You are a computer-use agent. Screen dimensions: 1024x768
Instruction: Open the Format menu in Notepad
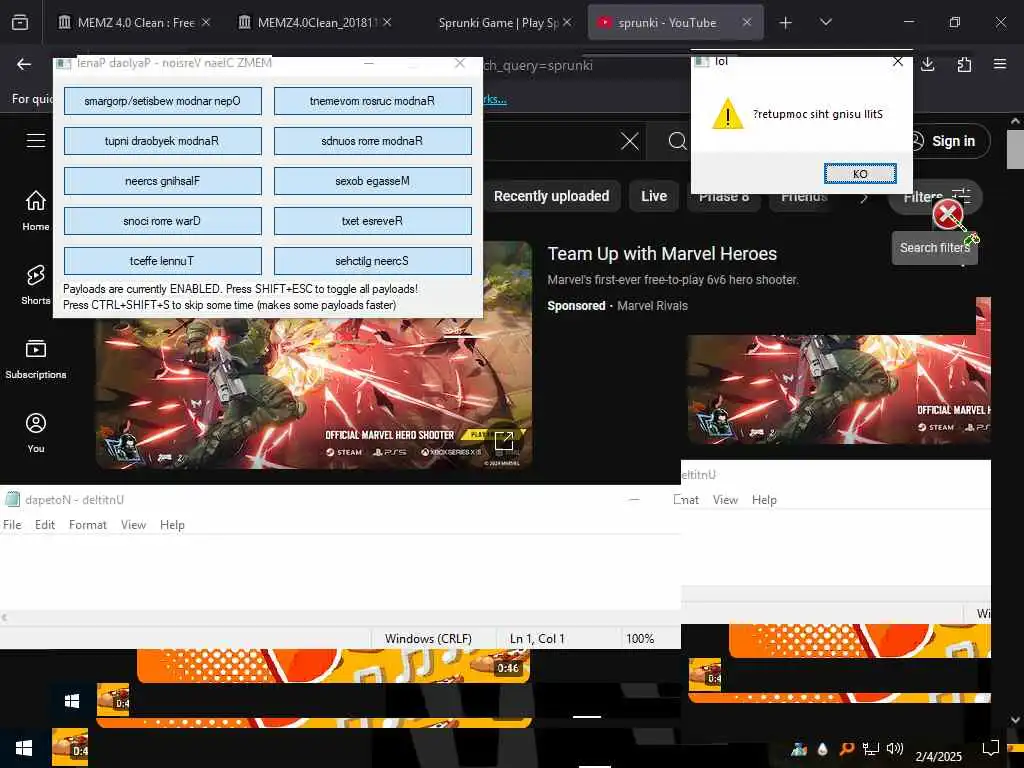pyautogui.click(x=88, y=524)
